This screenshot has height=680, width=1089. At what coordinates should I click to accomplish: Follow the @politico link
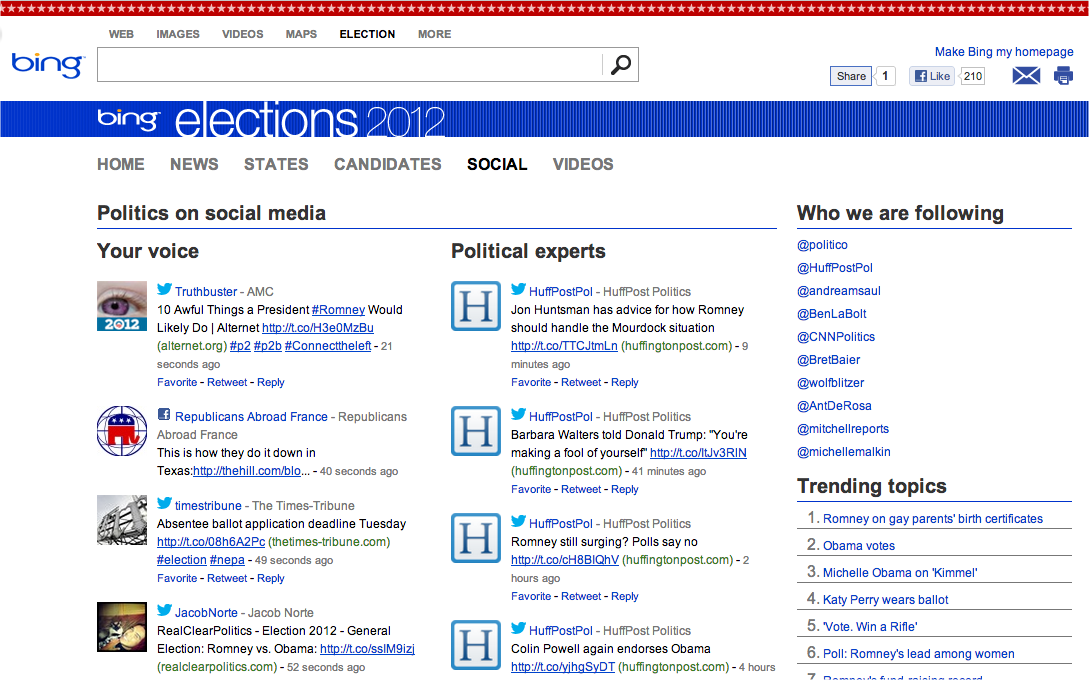pyautogui.click(x=822, y=245)
